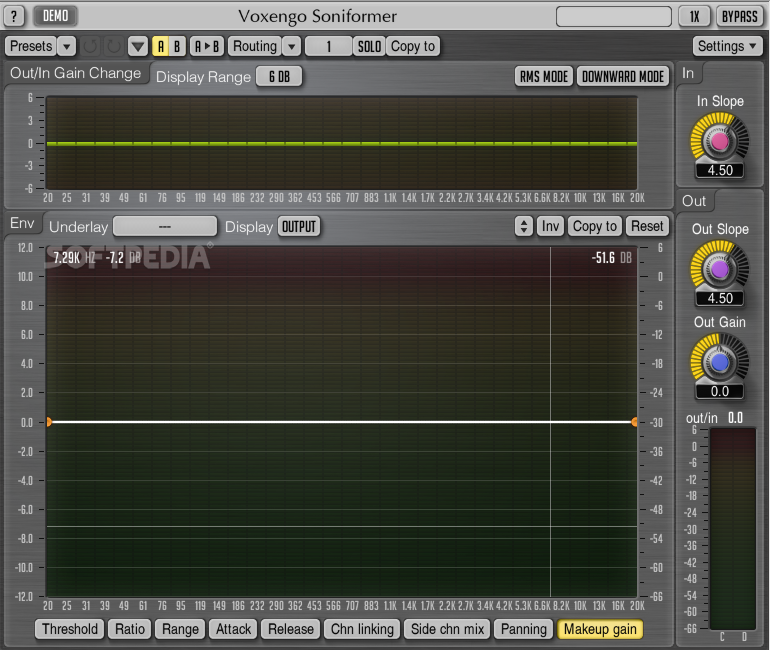770x650 pixels.
Task: Click Copy to in the top toolbar
Action: tap(413, 46)
